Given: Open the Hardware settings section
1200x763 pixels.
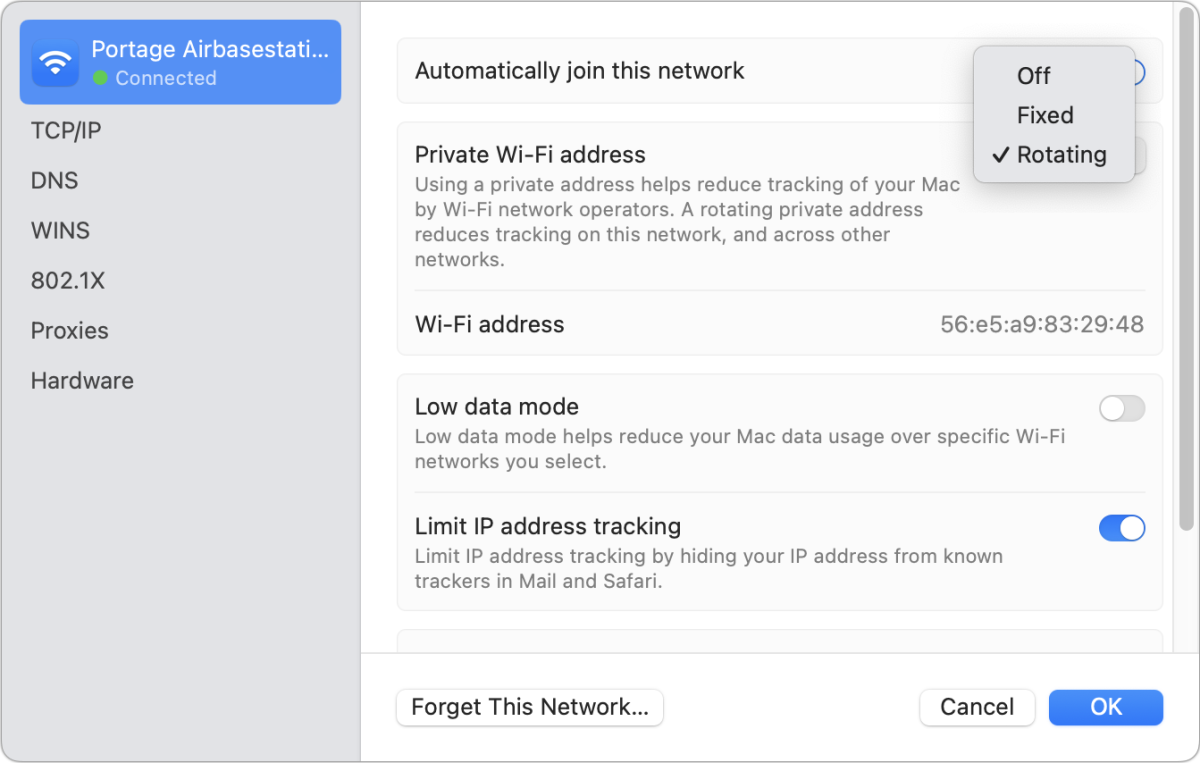Looking at the screenshot, I should [x=82, y=380].
